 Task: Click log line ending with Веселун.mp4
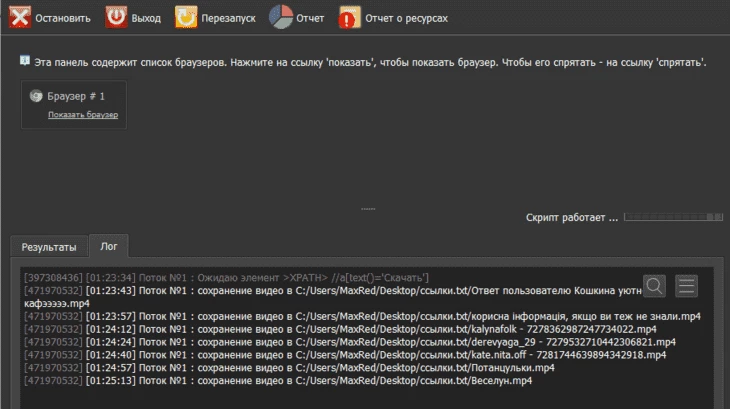(278, 381)
